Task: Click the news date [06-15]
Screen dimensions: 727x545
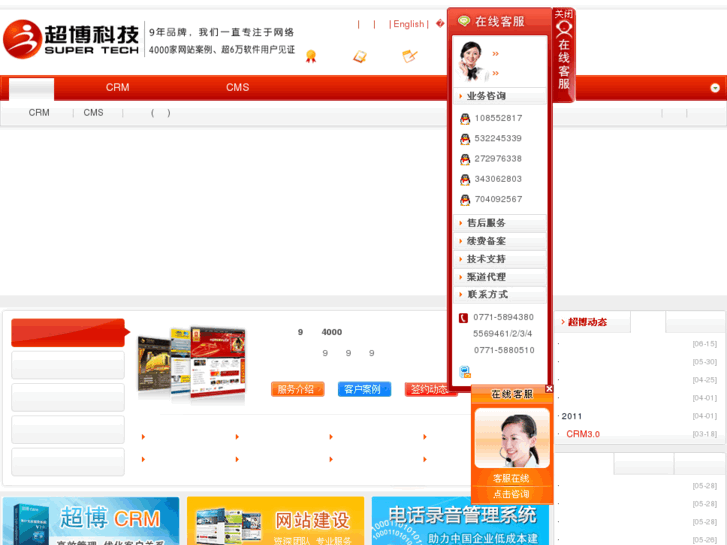Action: point(704,344)
